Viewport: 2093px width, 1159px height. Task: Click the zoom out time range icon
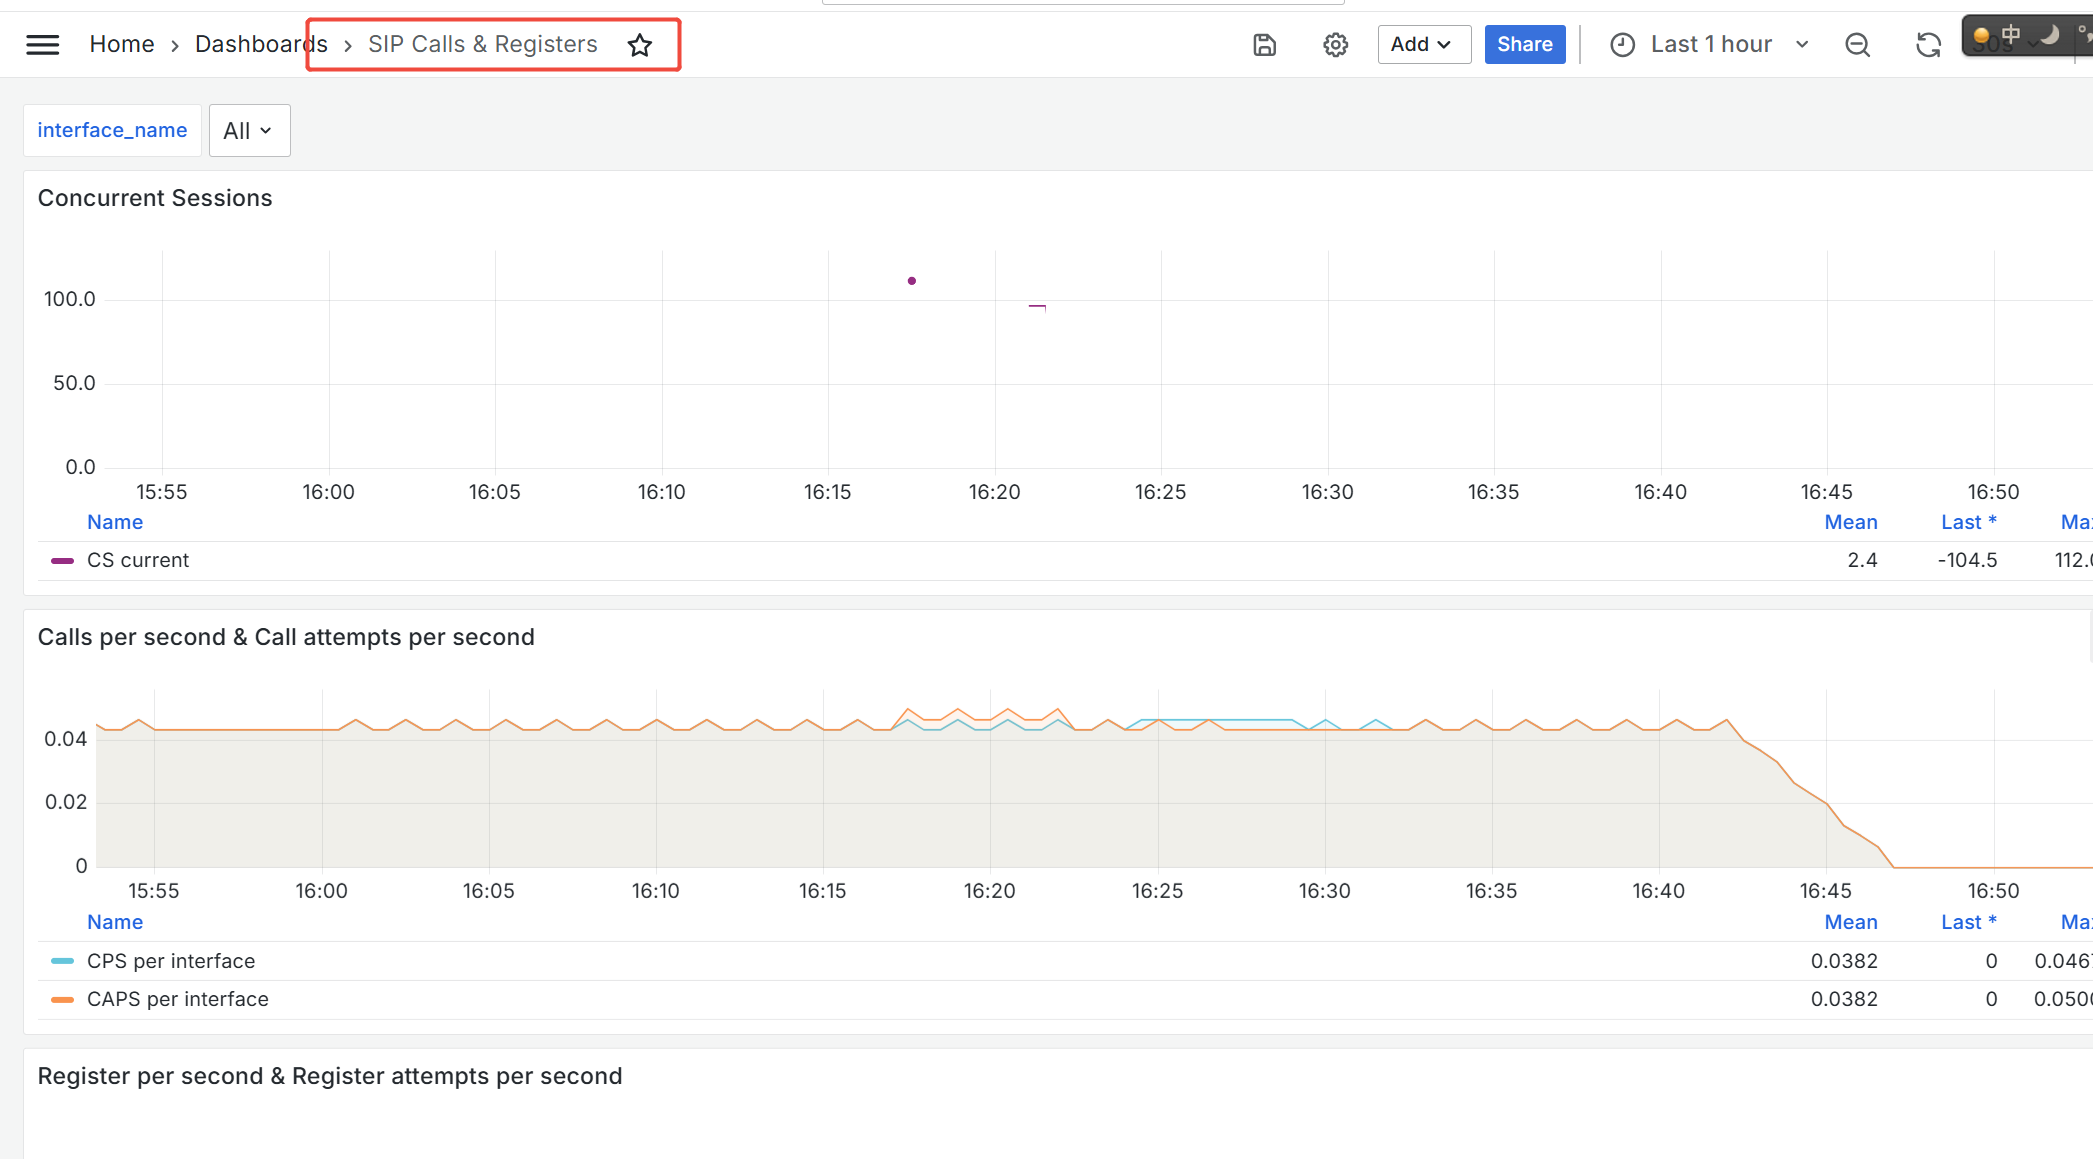click(1857, 44)
